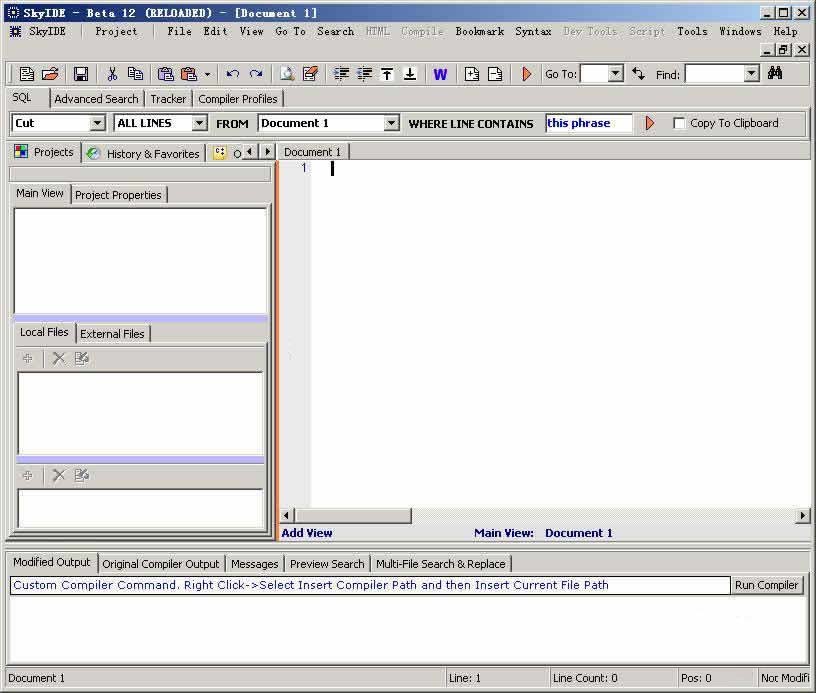The width and height of the screenshot is (816, 693).
Task: Click the purple W toolbar icon
Action: click(440, 74)
